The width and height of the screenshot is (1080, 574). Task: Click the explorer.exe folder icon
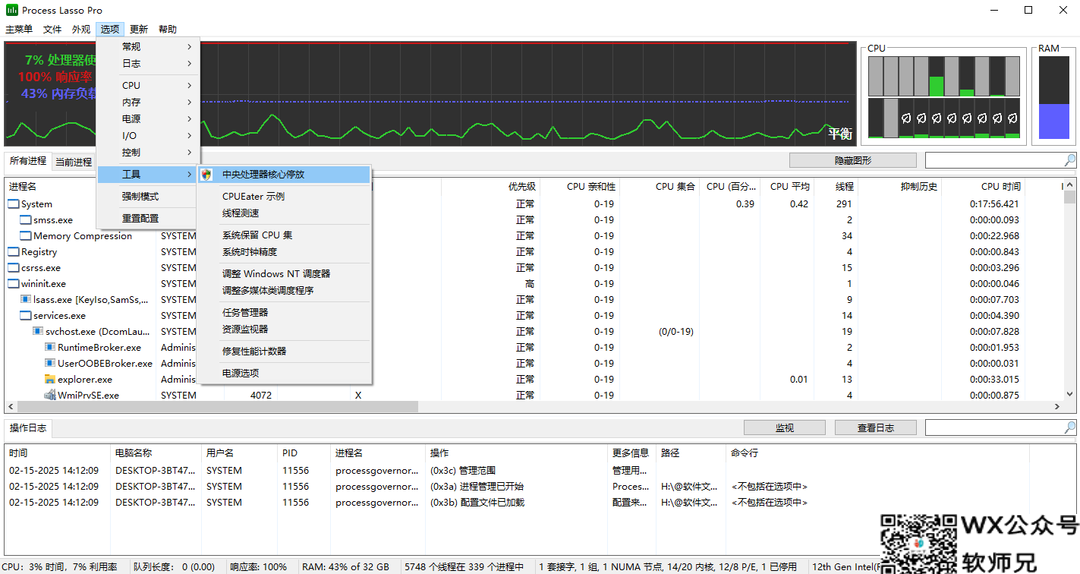pyautogui.click(x=50, y=379)
